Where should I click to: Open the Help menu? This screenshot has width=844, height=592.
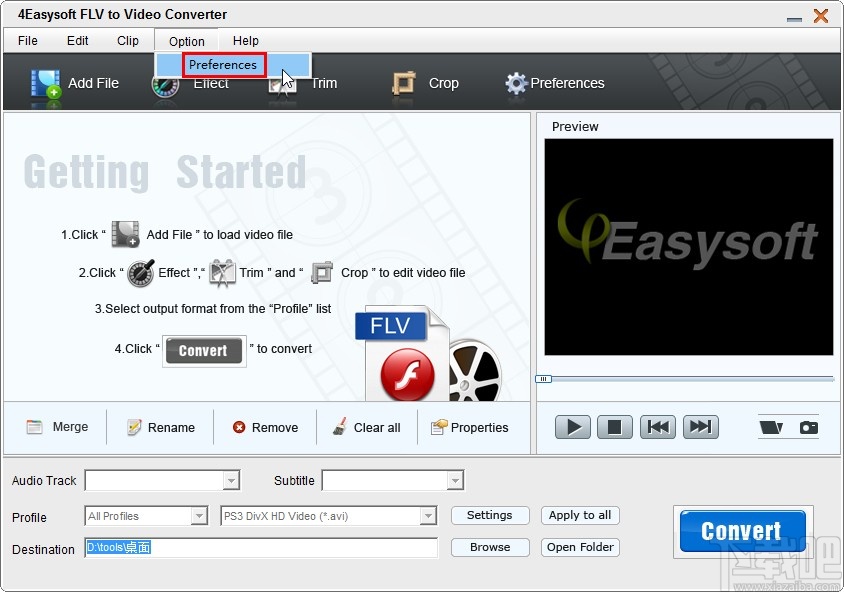245,41
